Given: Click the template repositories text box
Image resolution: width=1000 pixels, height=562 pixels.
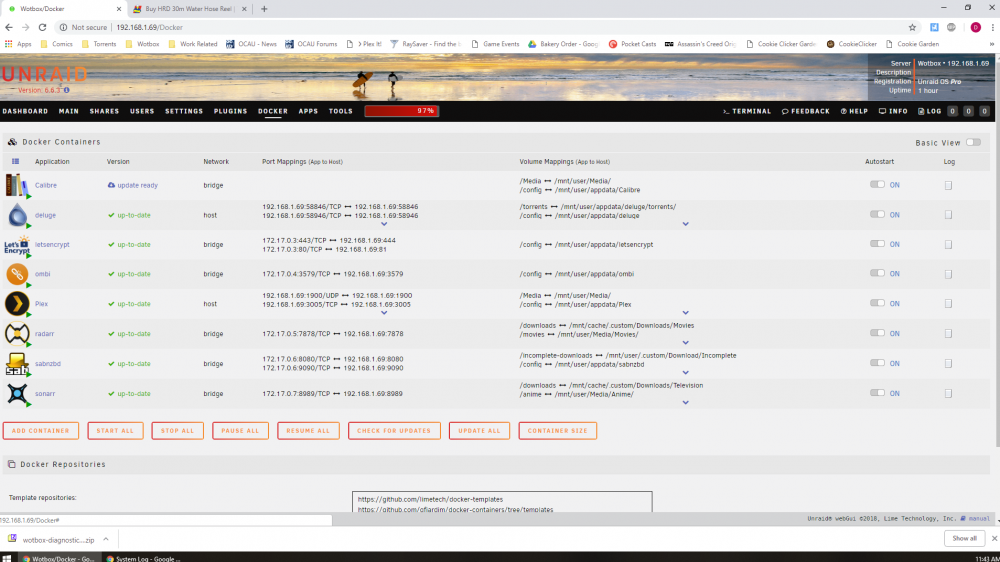Looking at the screenshot, I should 502,502.
